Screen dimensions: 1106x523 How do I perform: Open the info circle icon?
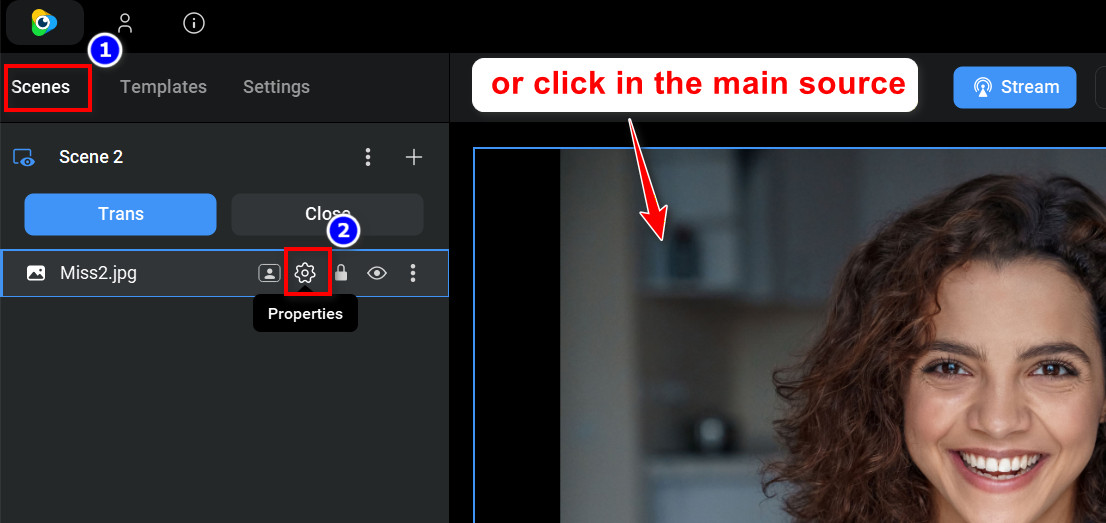pyautogui.click(x=193, y=23)
